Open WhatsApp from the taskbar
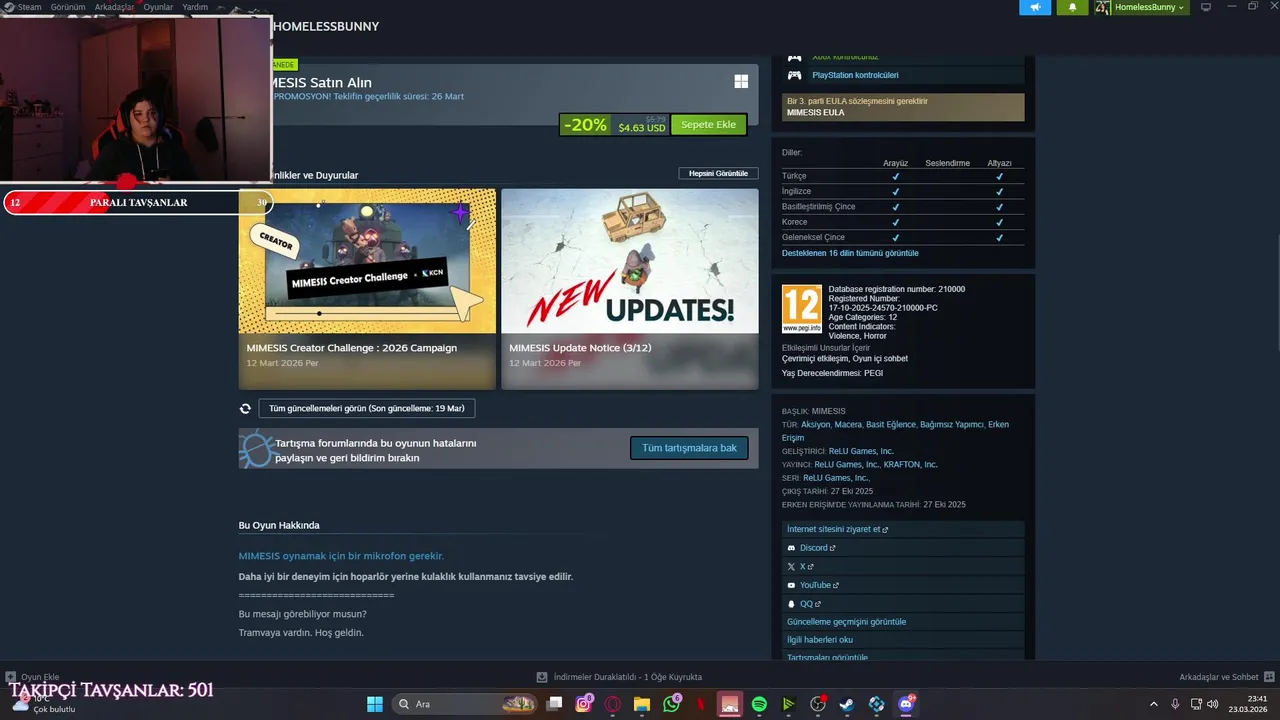Screen dimensions: 1280x720 pos(671,704)
